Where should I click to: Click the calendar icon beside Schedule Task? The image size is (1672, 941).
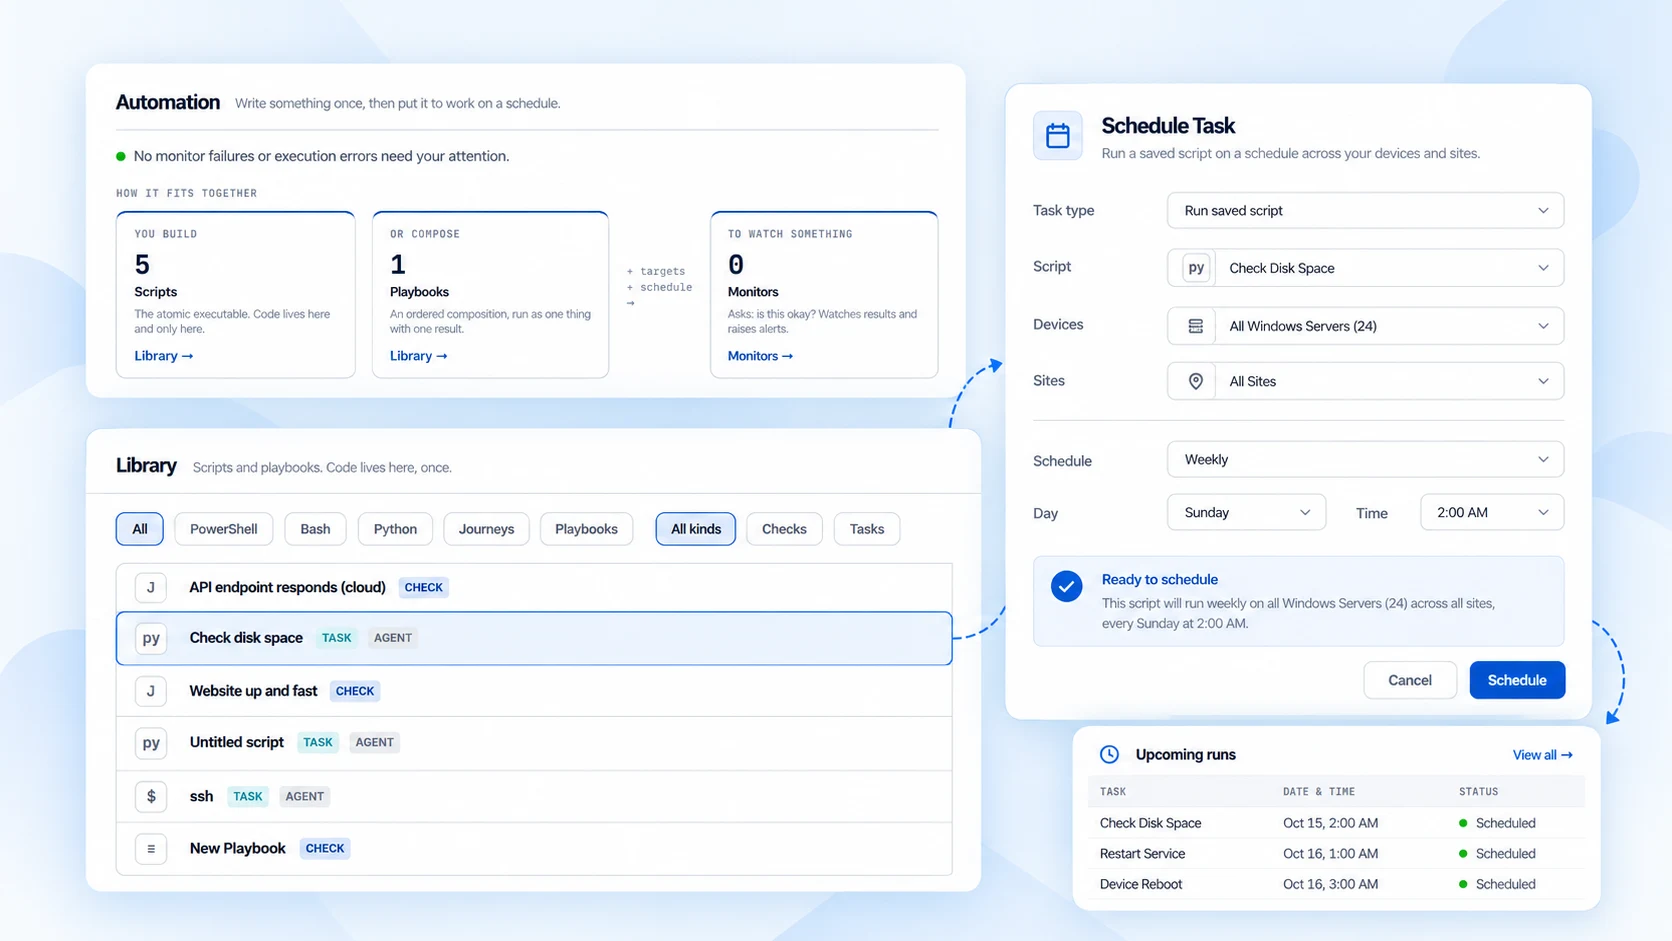pyautogui.click(x=1057, y=136)
